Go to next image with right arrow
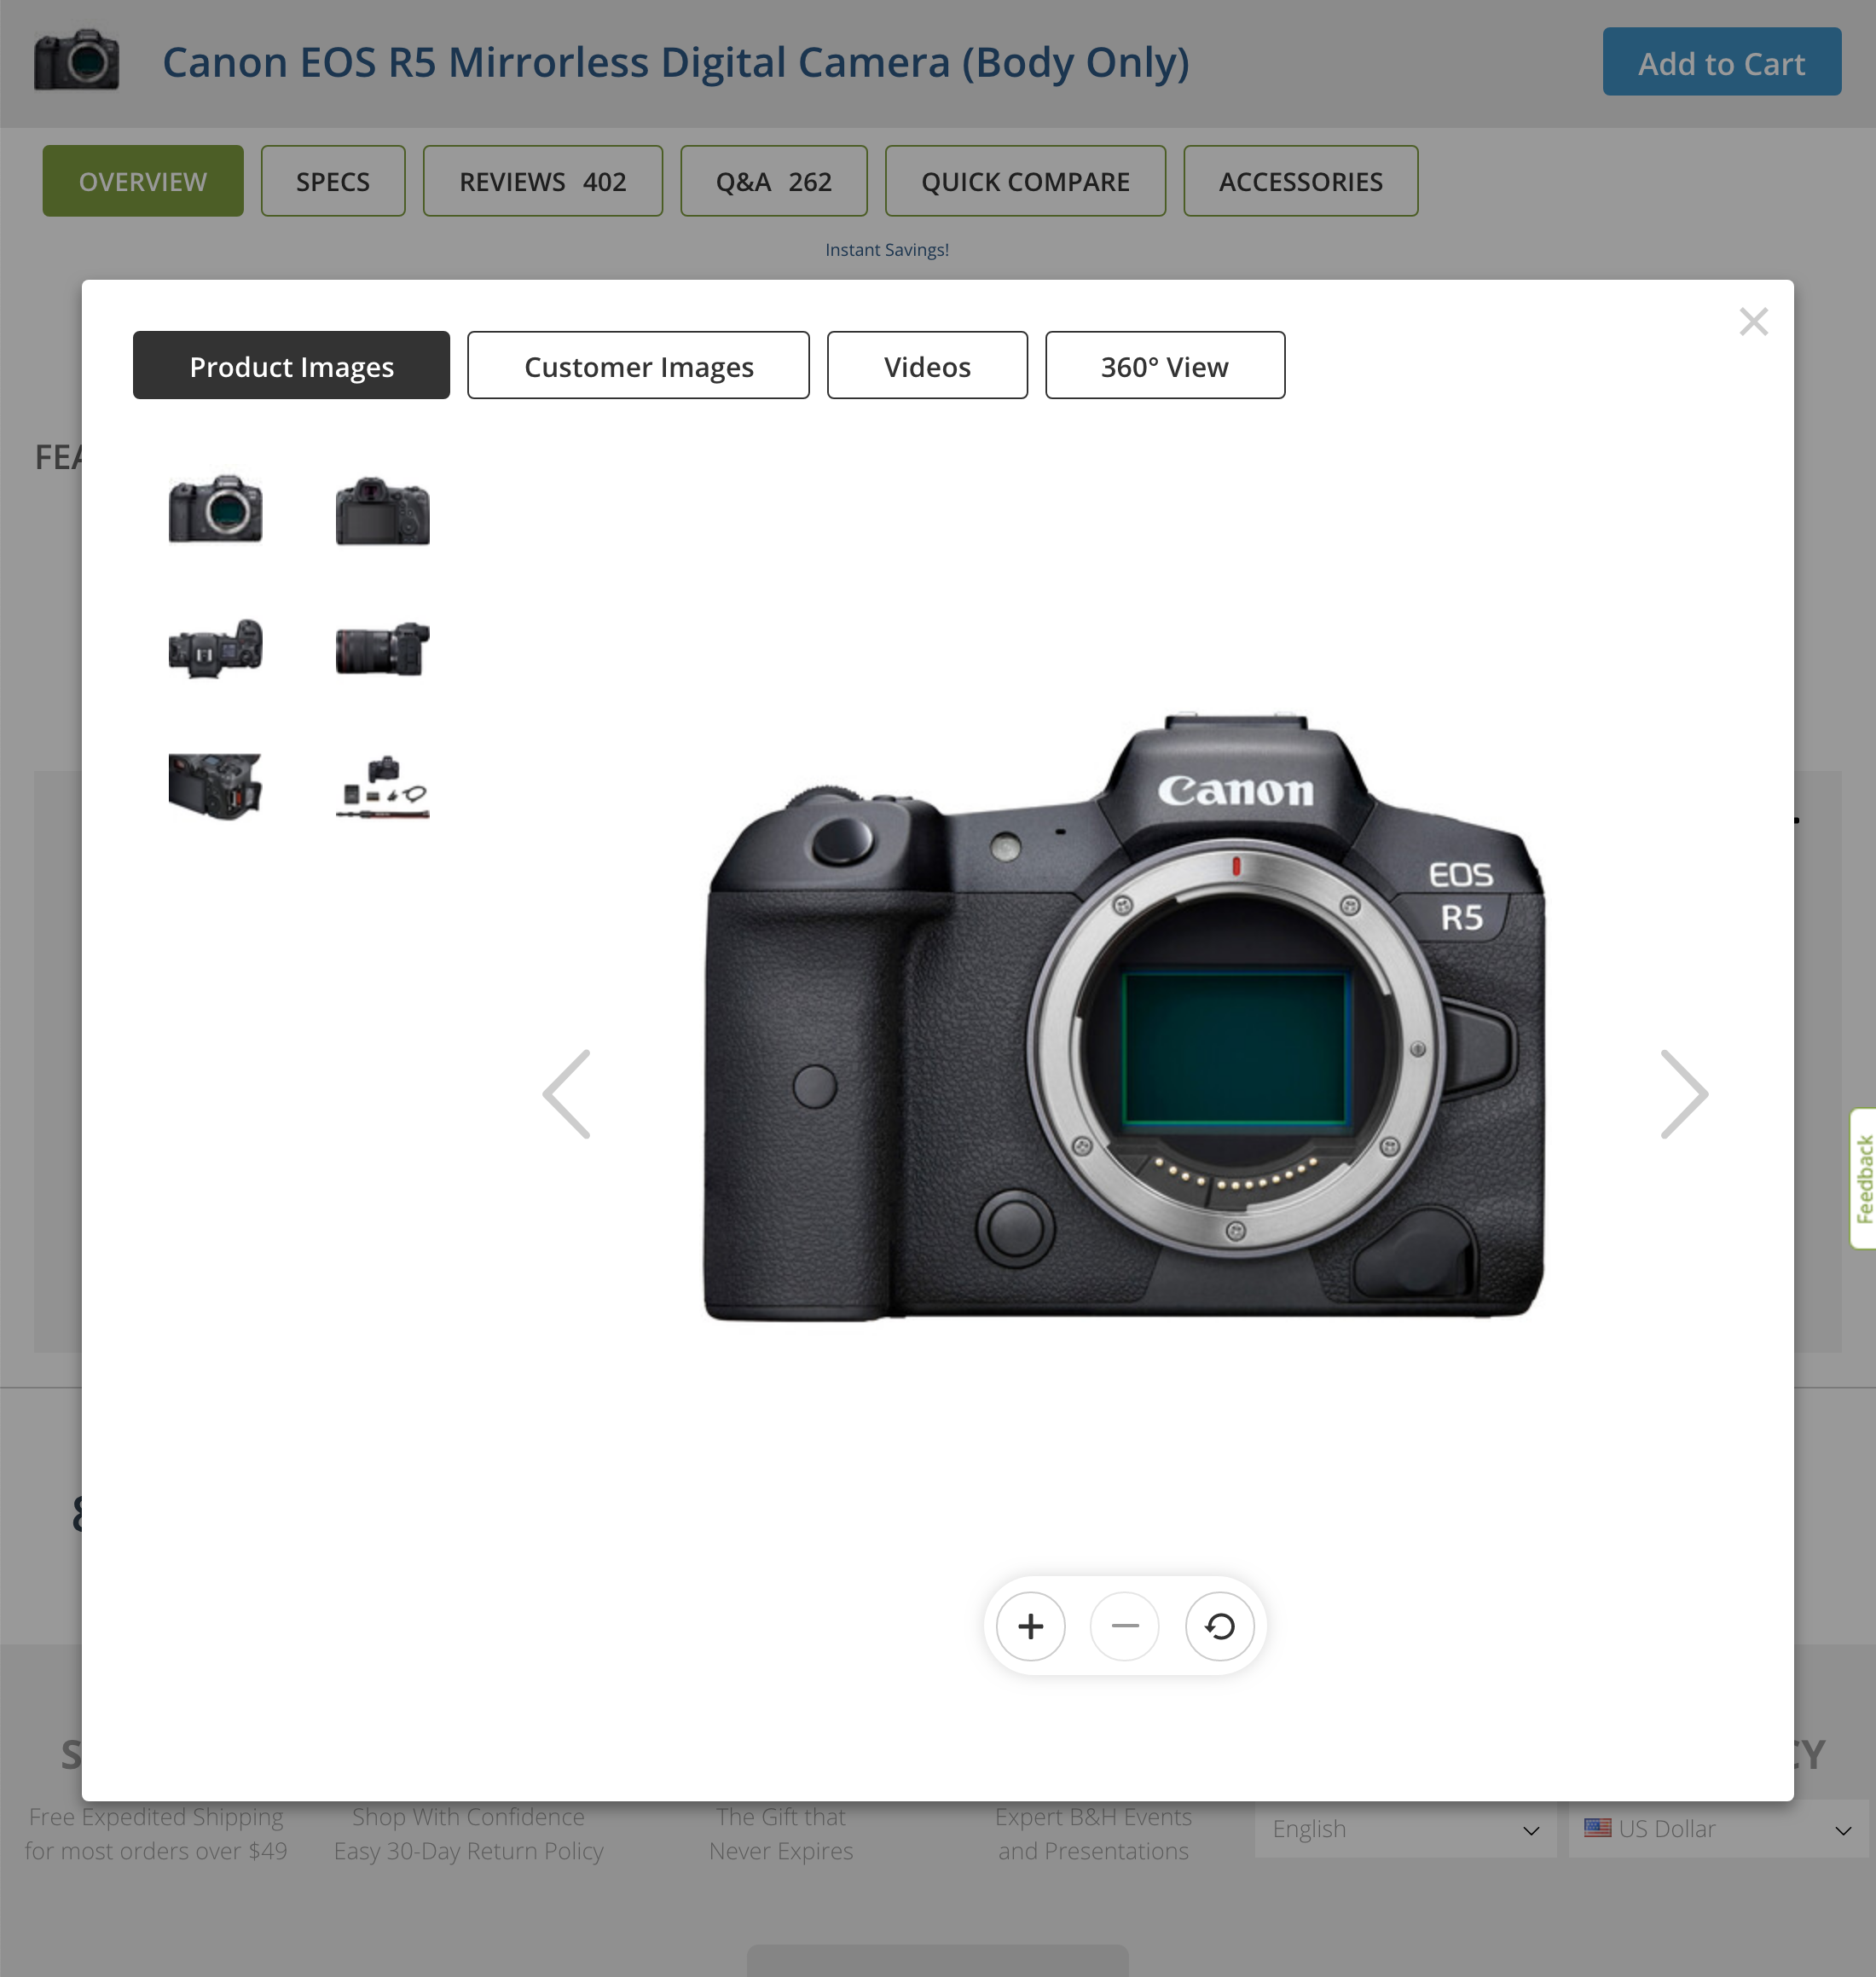The width and height of the screenshot is (1876, 1977). tap(1685, 1093)
